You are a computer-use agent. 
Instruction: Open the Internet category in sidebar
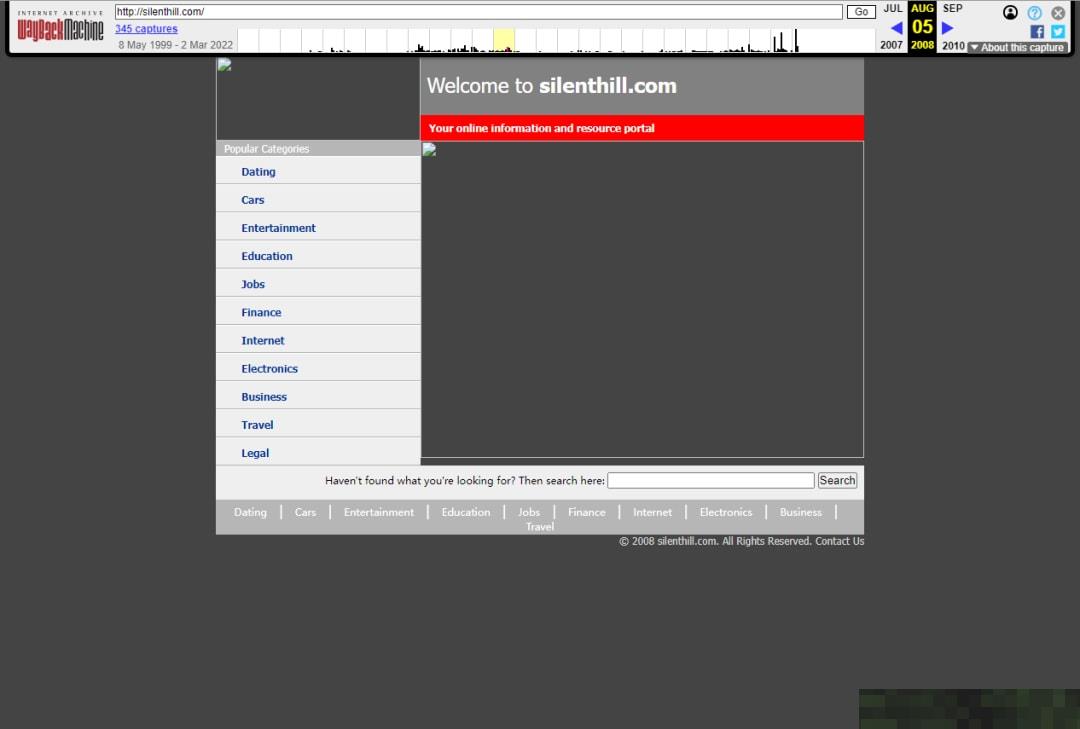click(262, 340)
